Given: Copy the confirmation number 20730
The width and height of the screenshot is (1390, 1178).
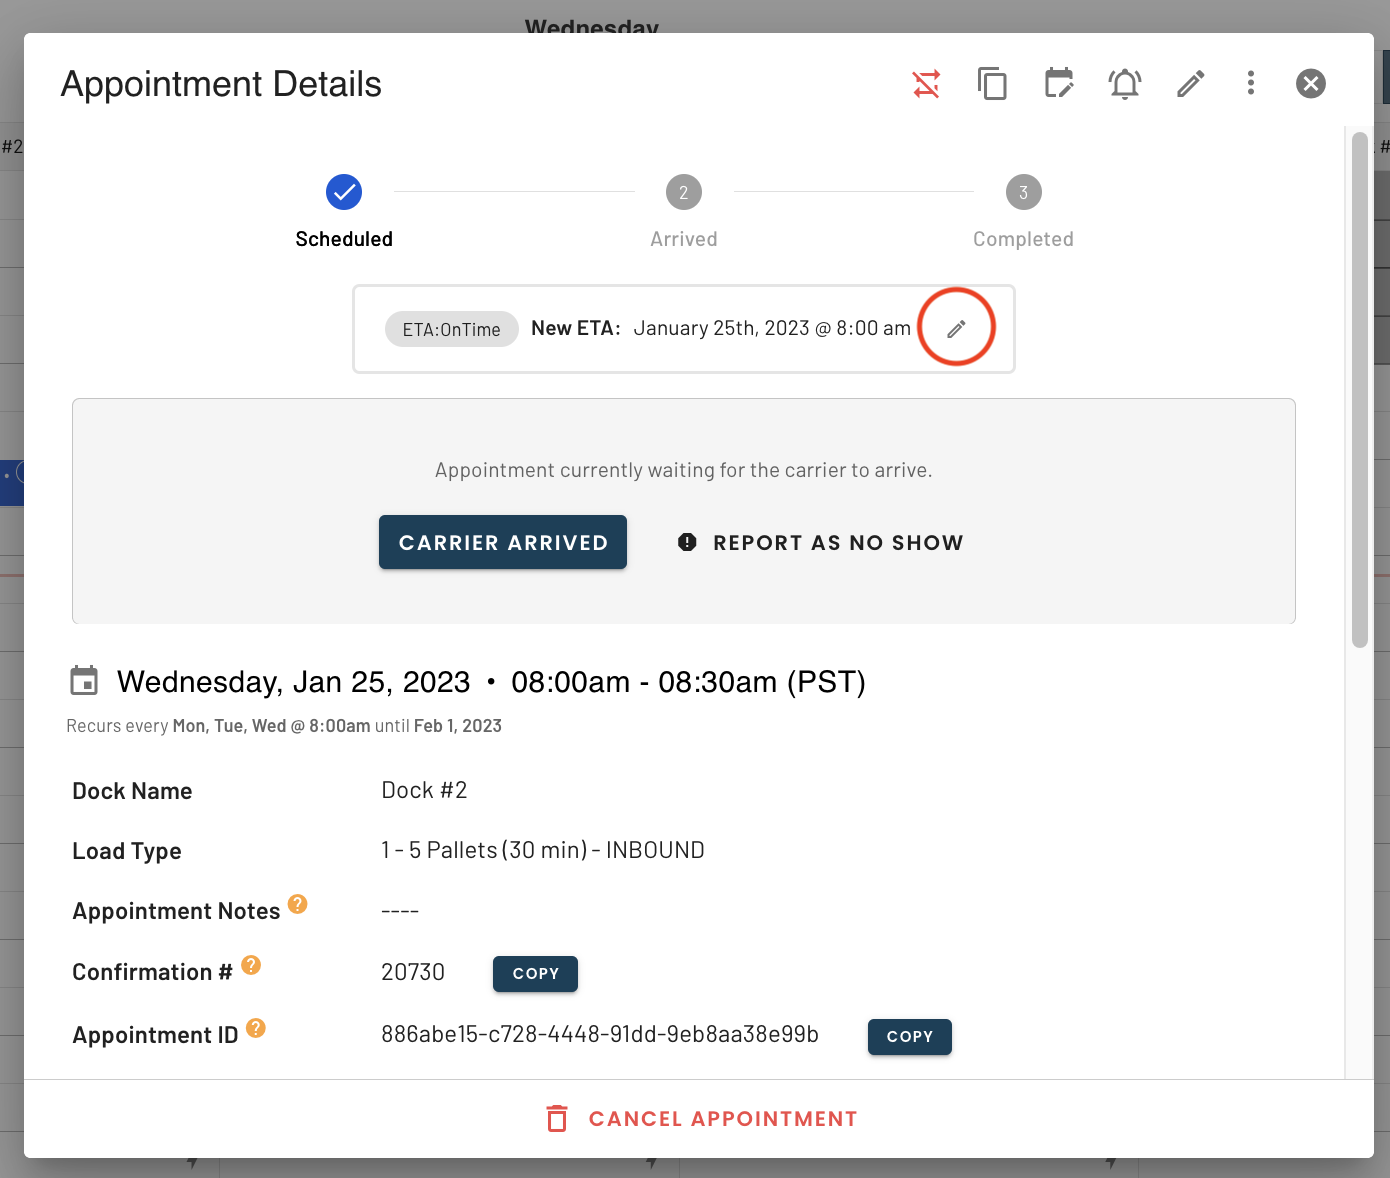Looking at the screenshot, I should click(535, 973).
